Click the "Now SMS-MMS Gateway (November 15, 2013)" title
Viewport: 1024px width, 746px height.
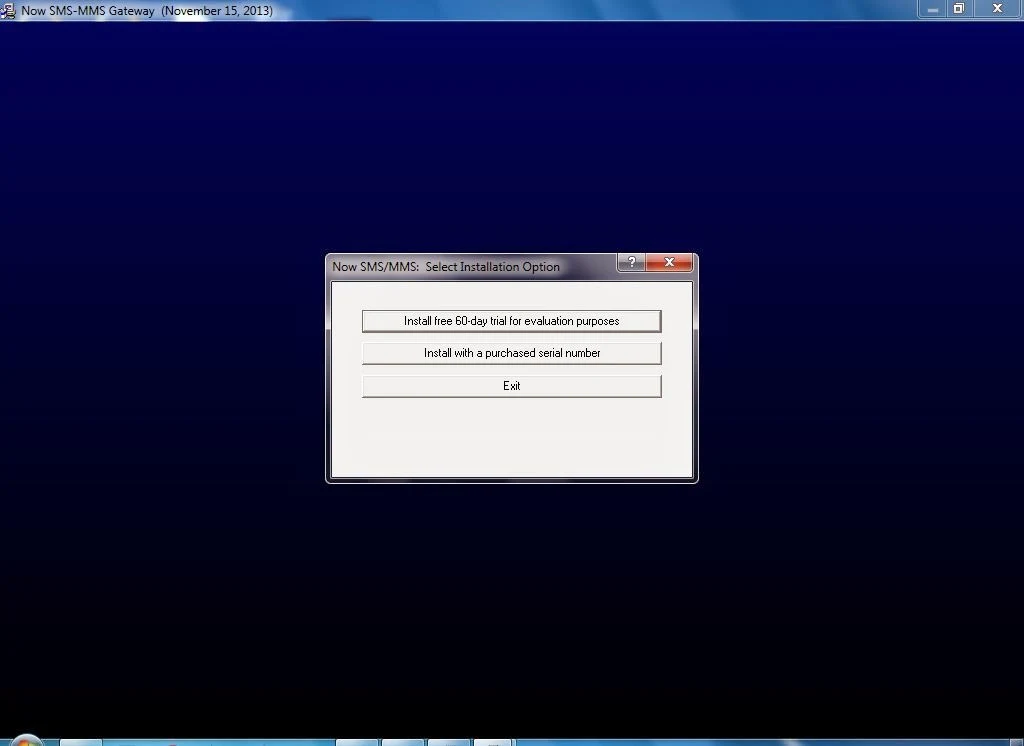point(147,10)
